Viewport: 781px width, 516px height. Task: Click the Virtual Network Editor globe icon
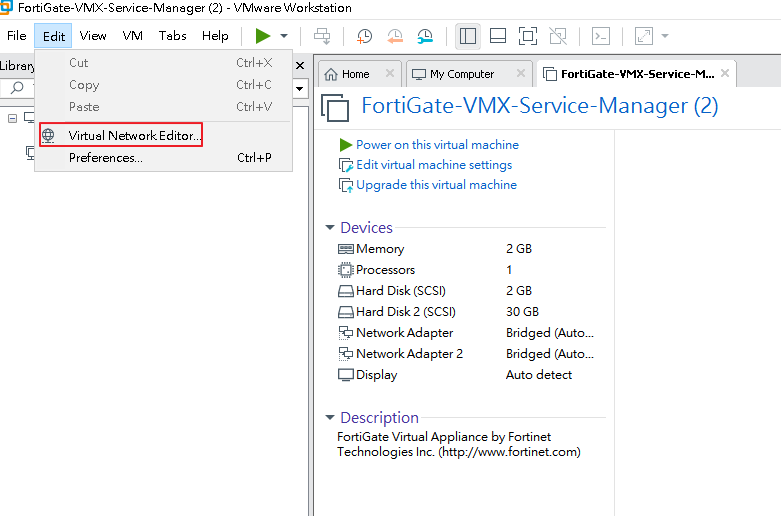pos(48,135)
